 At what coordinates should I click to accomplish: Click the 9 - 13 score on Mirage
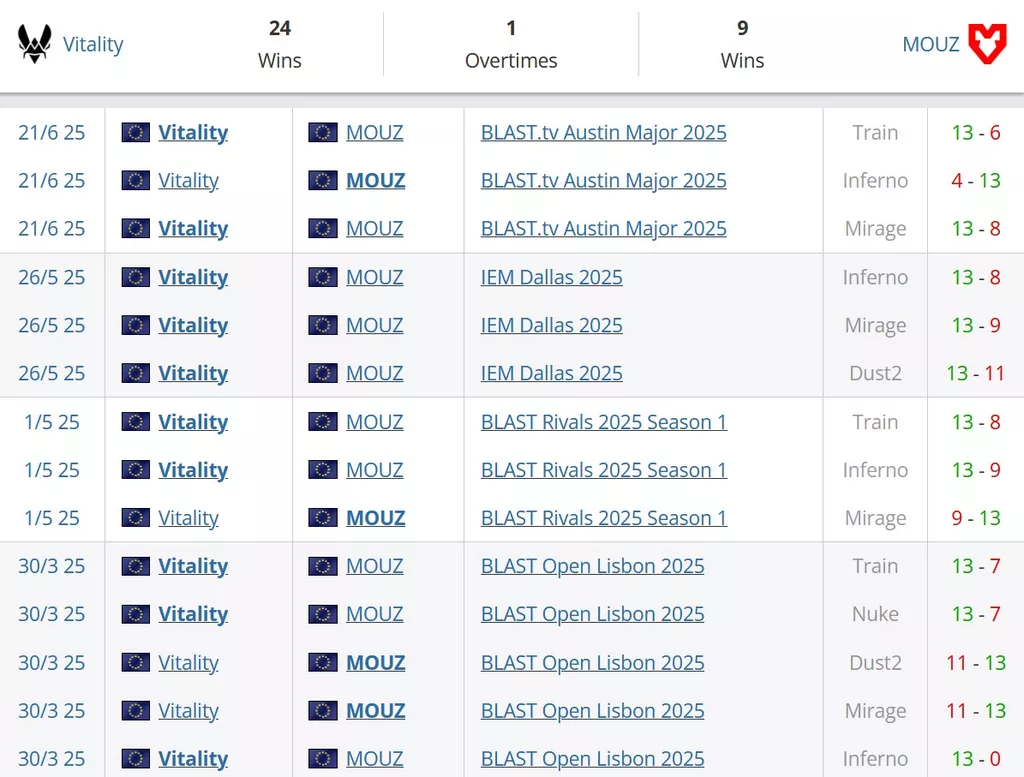[976, 518]
